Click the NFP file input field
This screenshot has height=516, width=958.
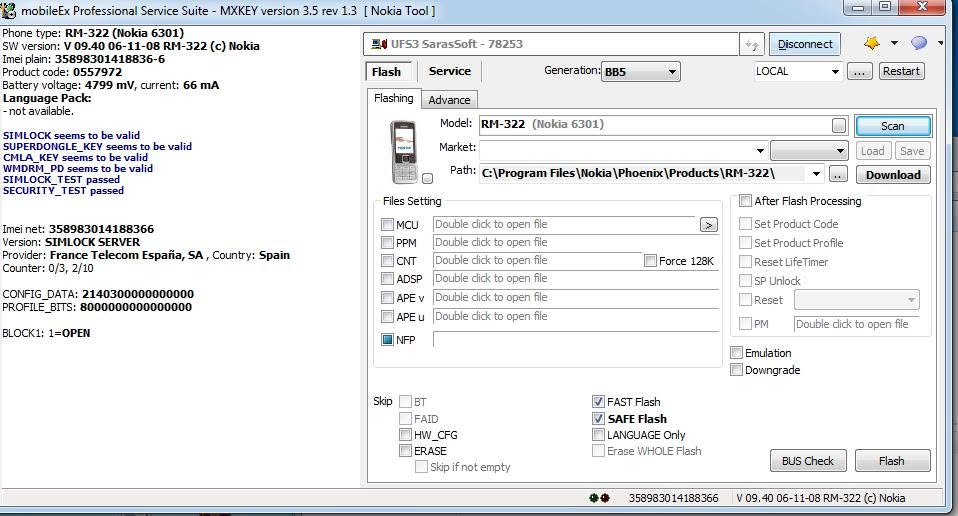tap(576, 339)
